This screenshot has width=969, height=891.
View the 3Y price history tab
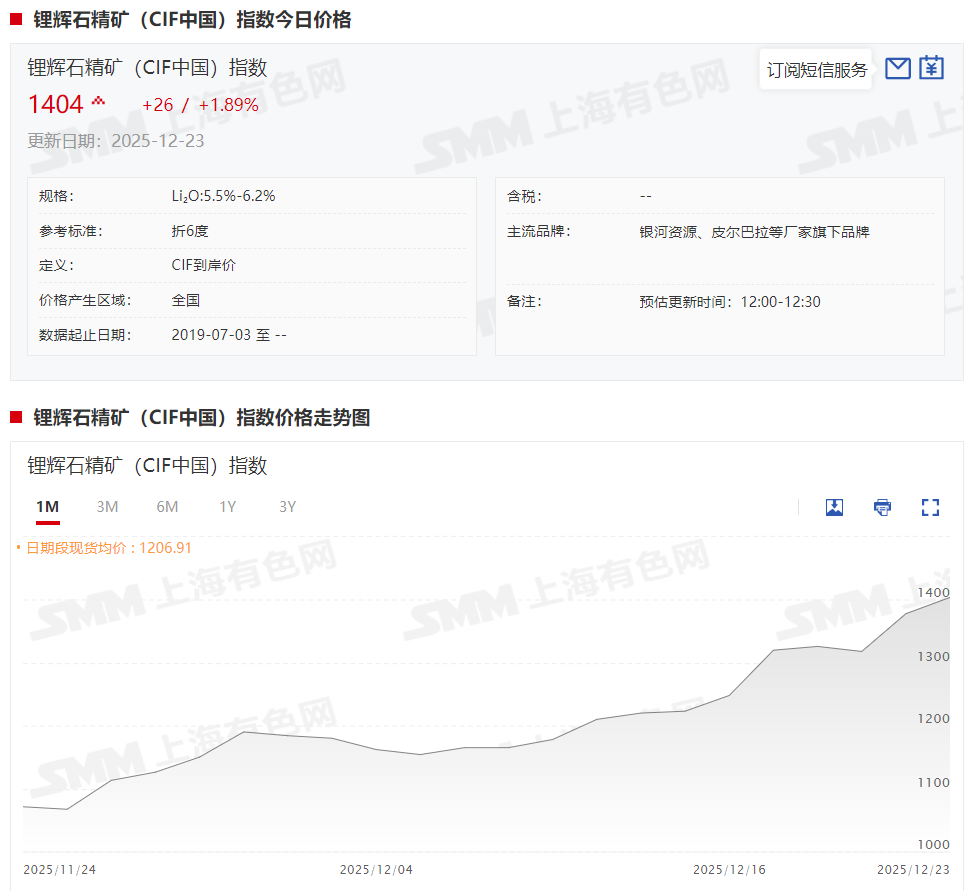click(x=287, y=507)
